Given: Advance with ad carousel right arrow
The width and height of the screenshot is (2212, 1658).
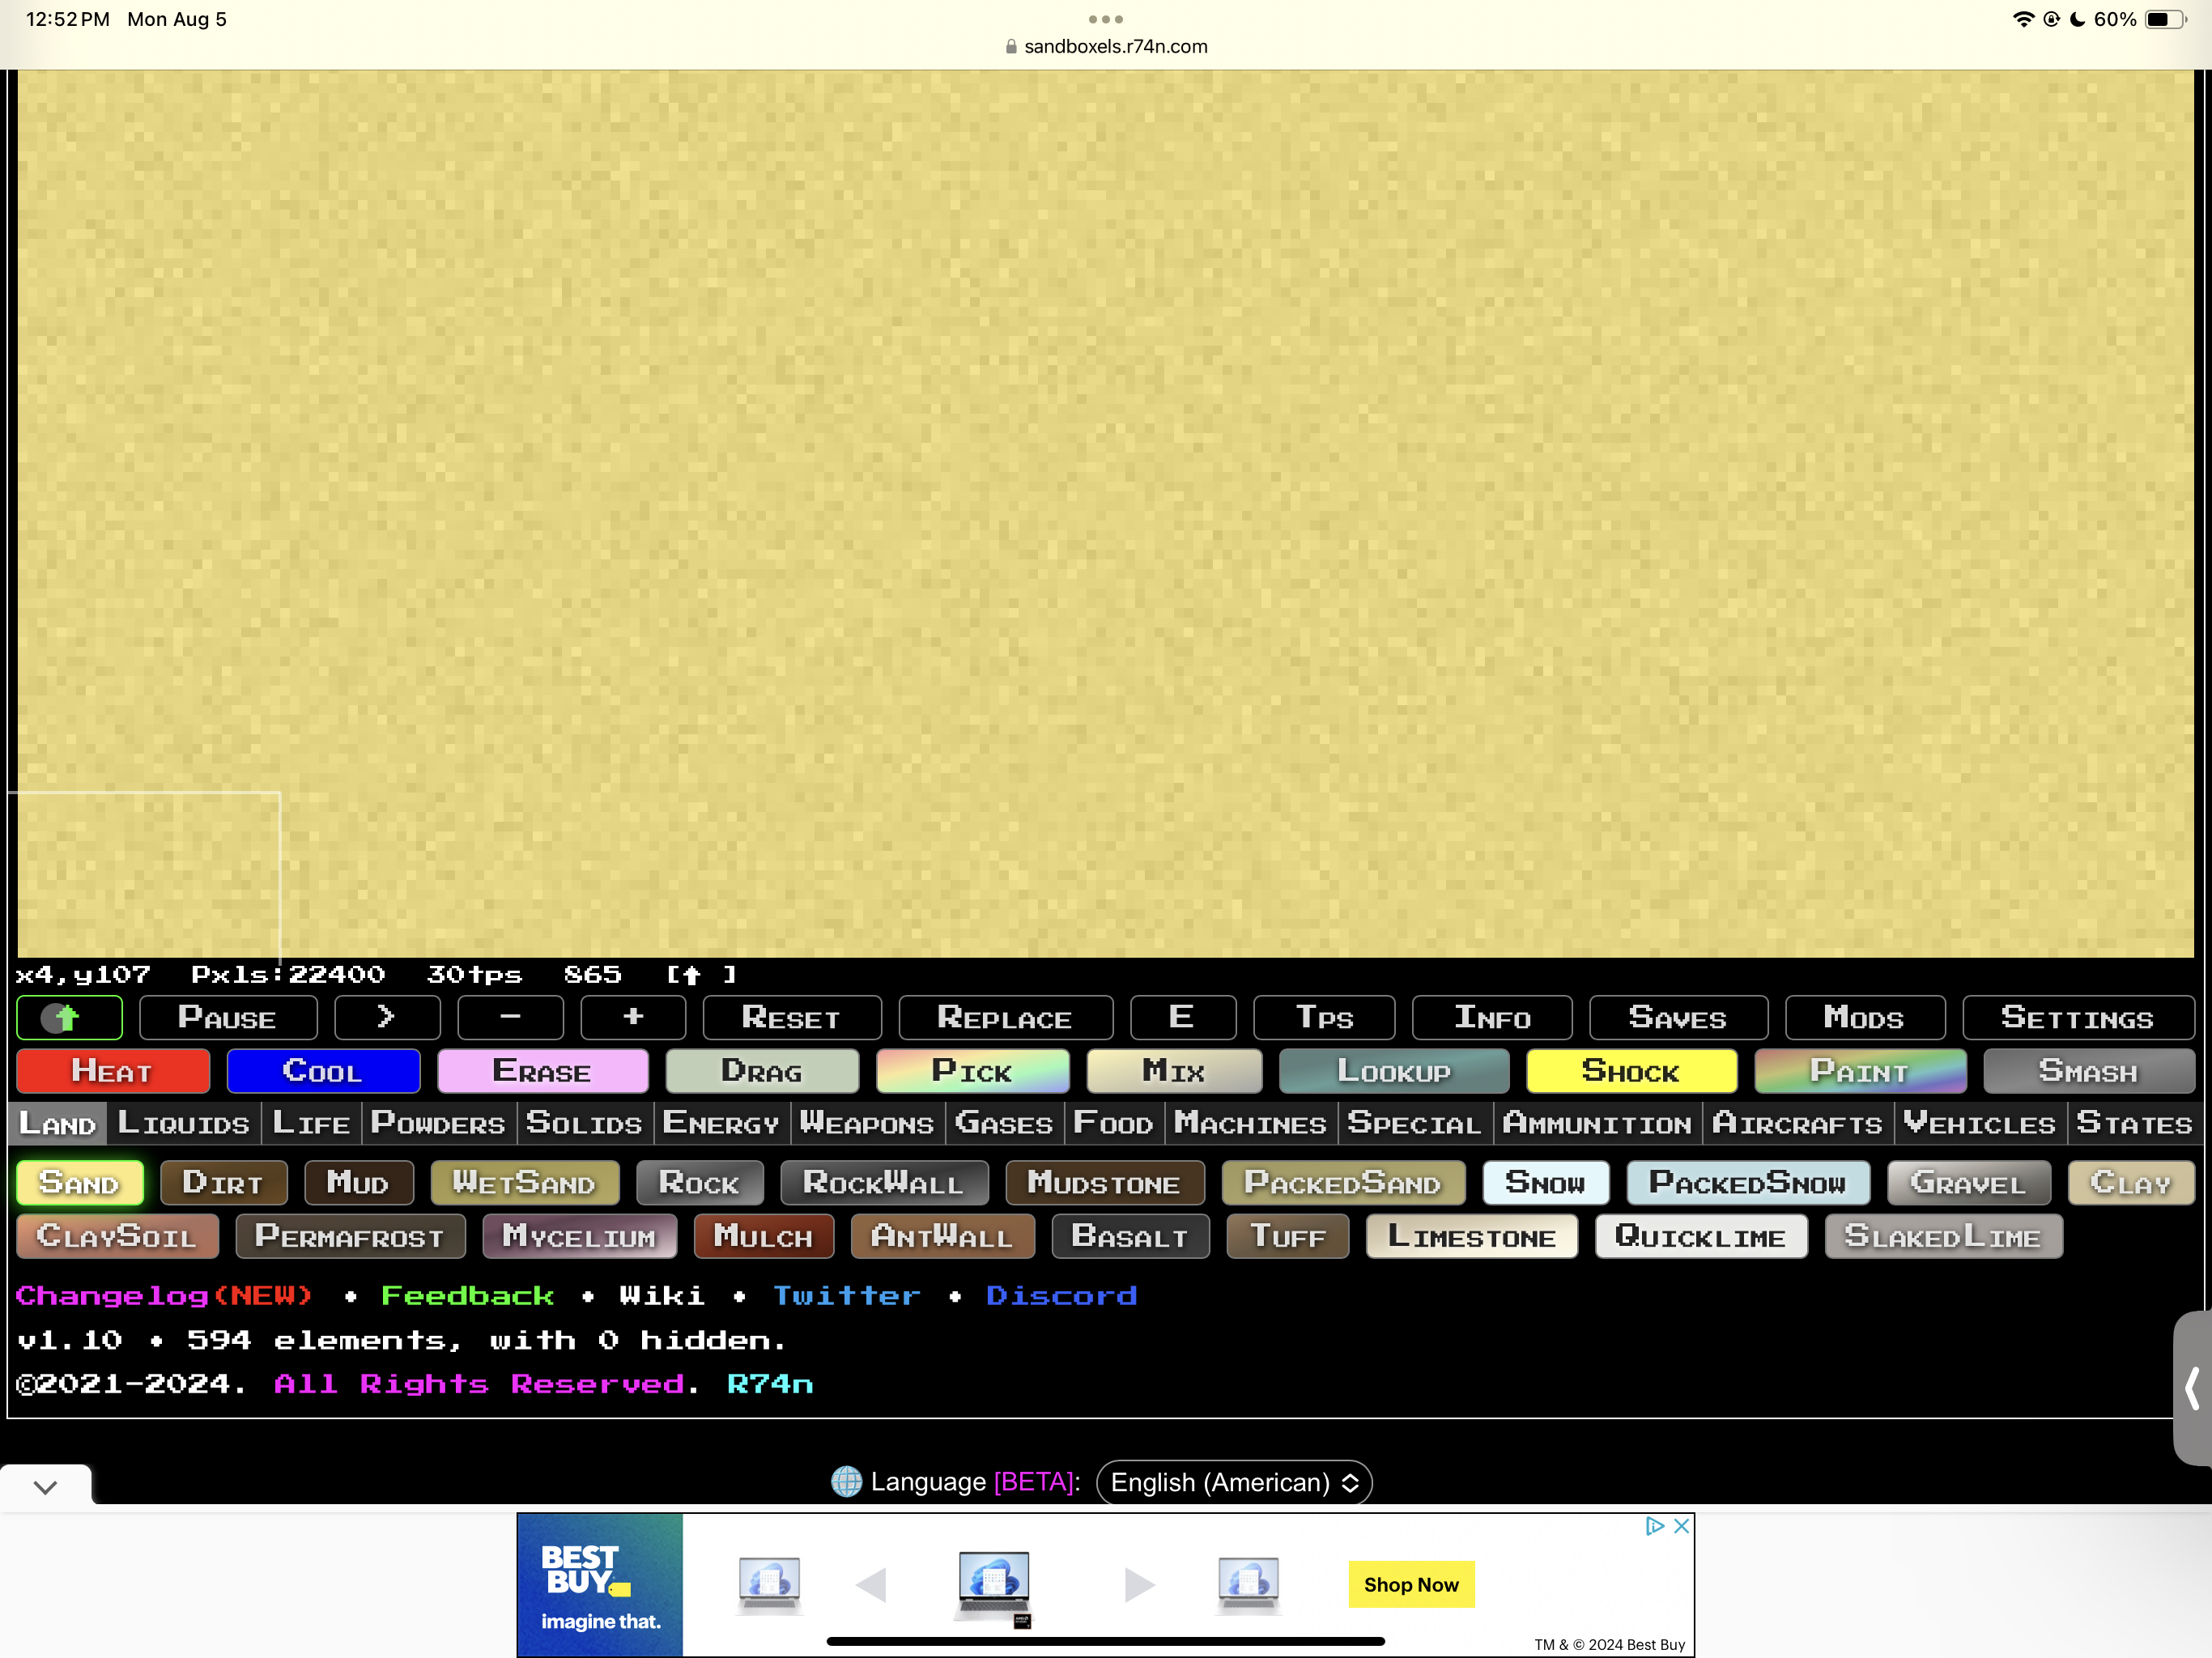Looking at the screenshot, I should (1138, 1584).
